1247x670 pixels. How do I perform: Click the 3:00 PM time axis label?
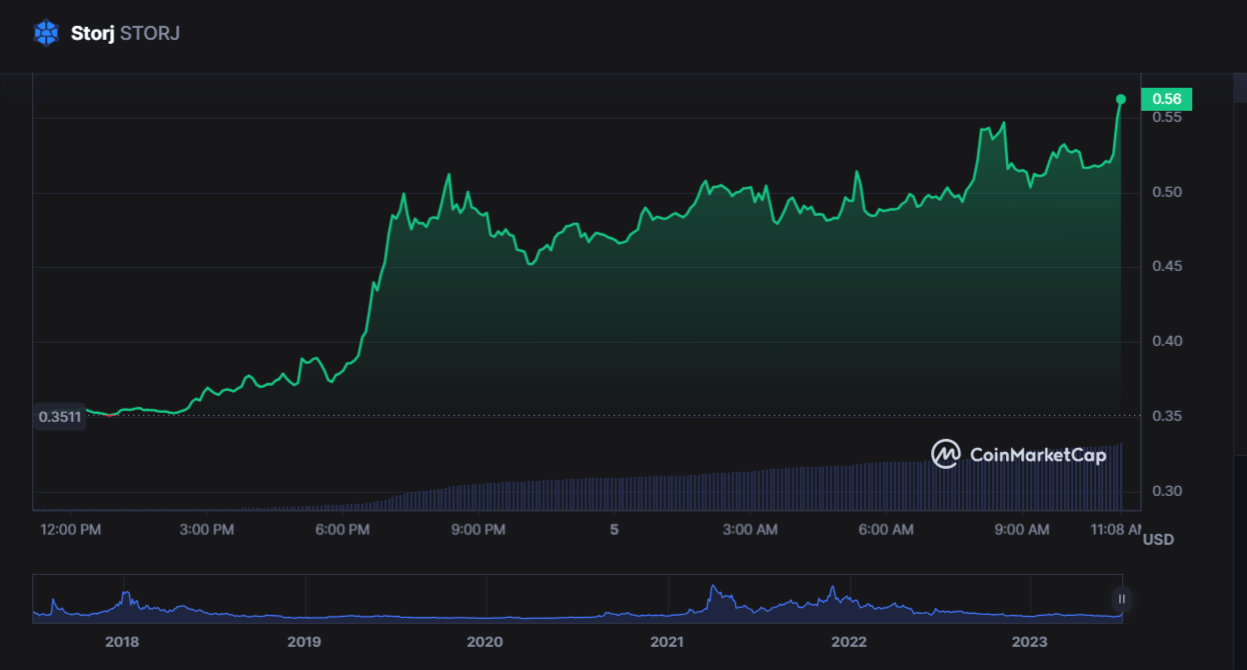tap(206, 529)
